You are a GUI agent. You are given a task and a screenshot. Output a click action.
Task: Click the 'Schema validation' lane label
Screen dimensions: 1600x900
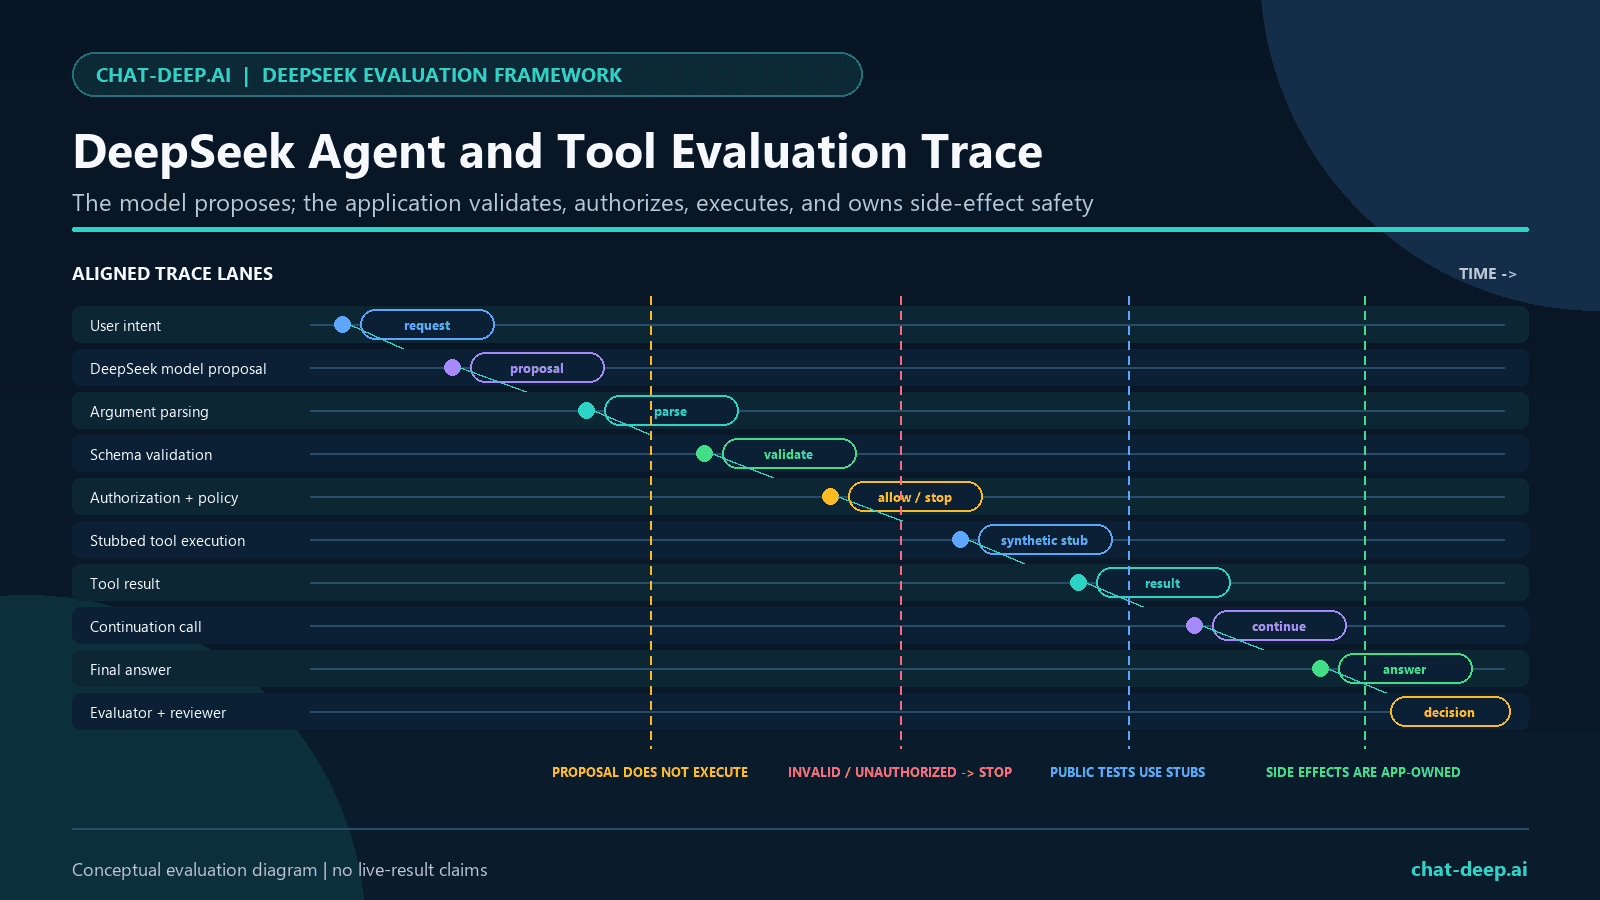pos(151,455)
